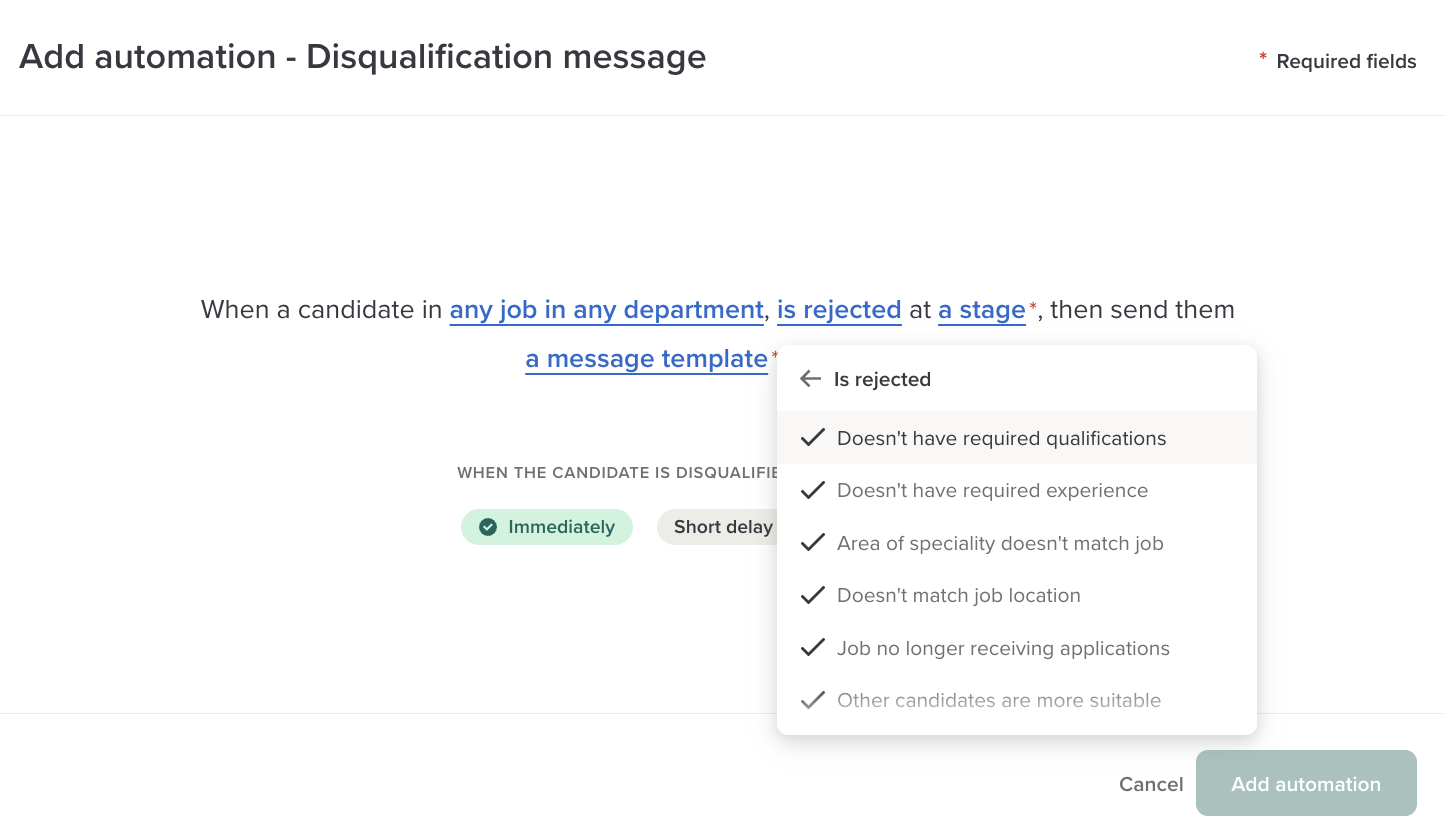Toggle Area of speciality doesn't match job

tap(1016, 543)
